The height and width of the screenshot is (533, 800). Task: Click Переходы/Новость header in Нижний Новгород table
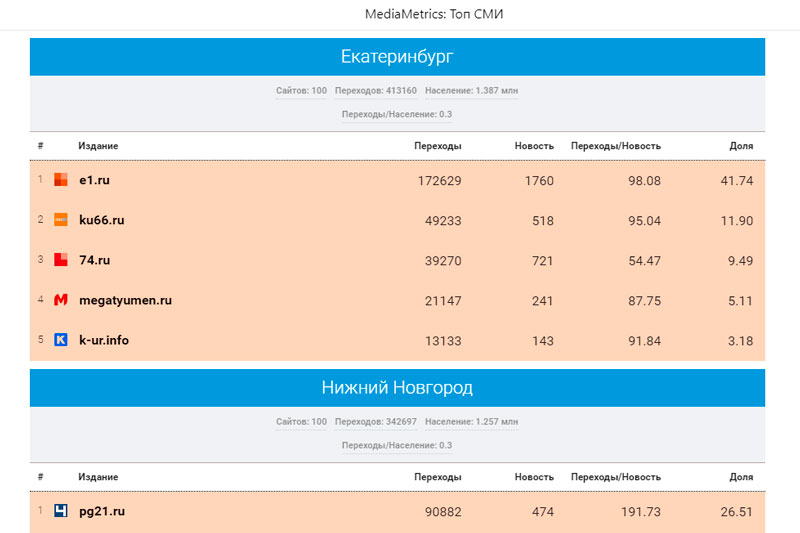tap(615, 477)
